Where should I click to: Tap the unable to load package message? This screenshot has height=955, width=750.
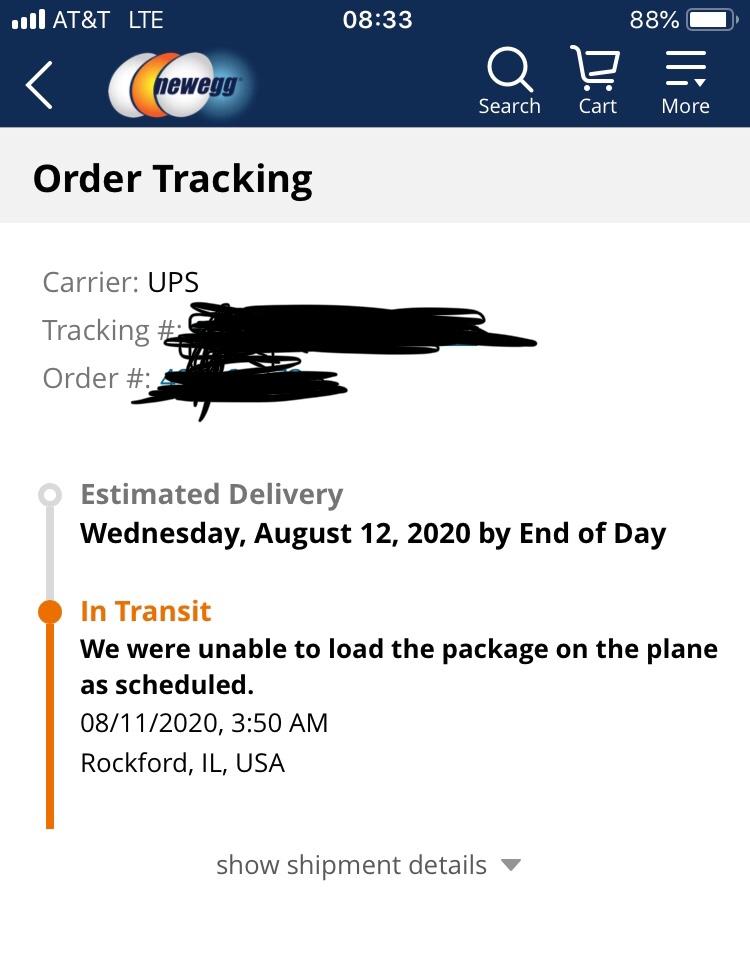[398, 667]
